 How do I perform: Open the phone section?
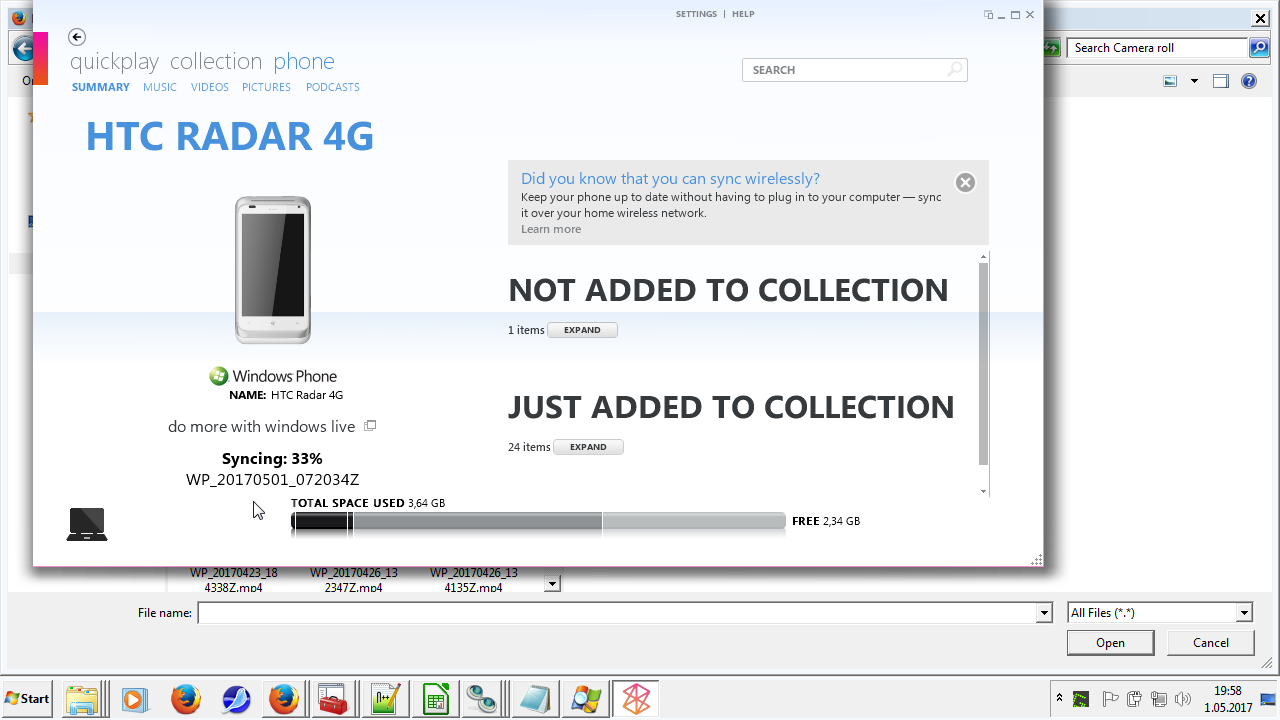(x=304, y=62)
